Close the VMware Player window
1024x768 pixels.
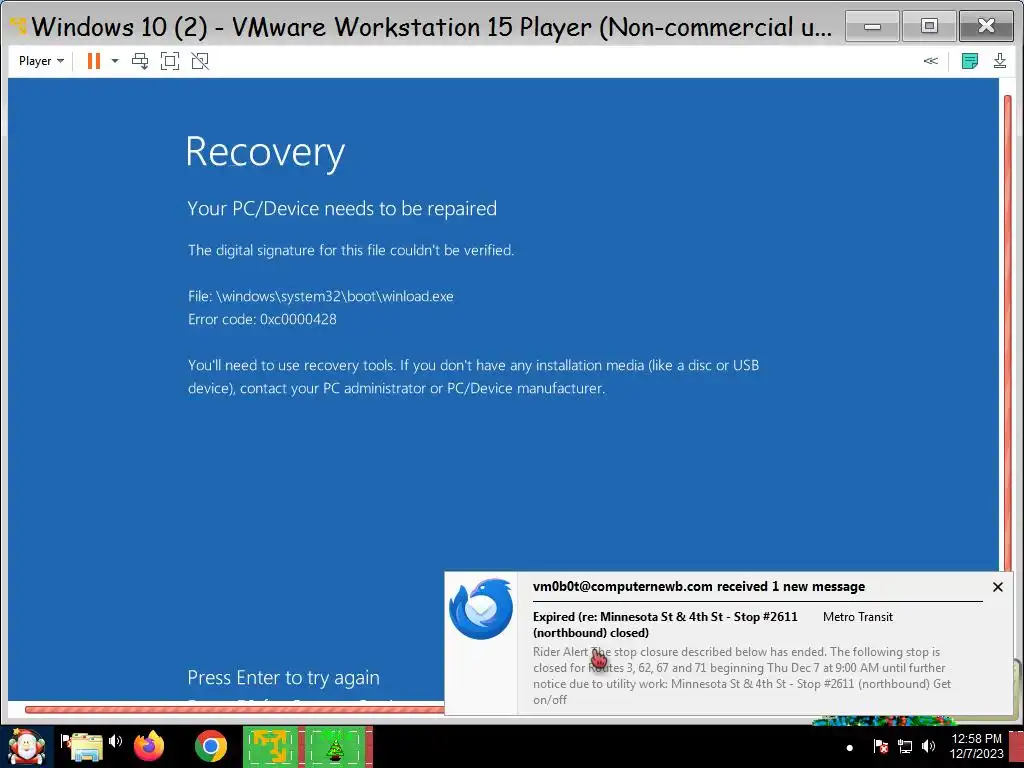986,27
